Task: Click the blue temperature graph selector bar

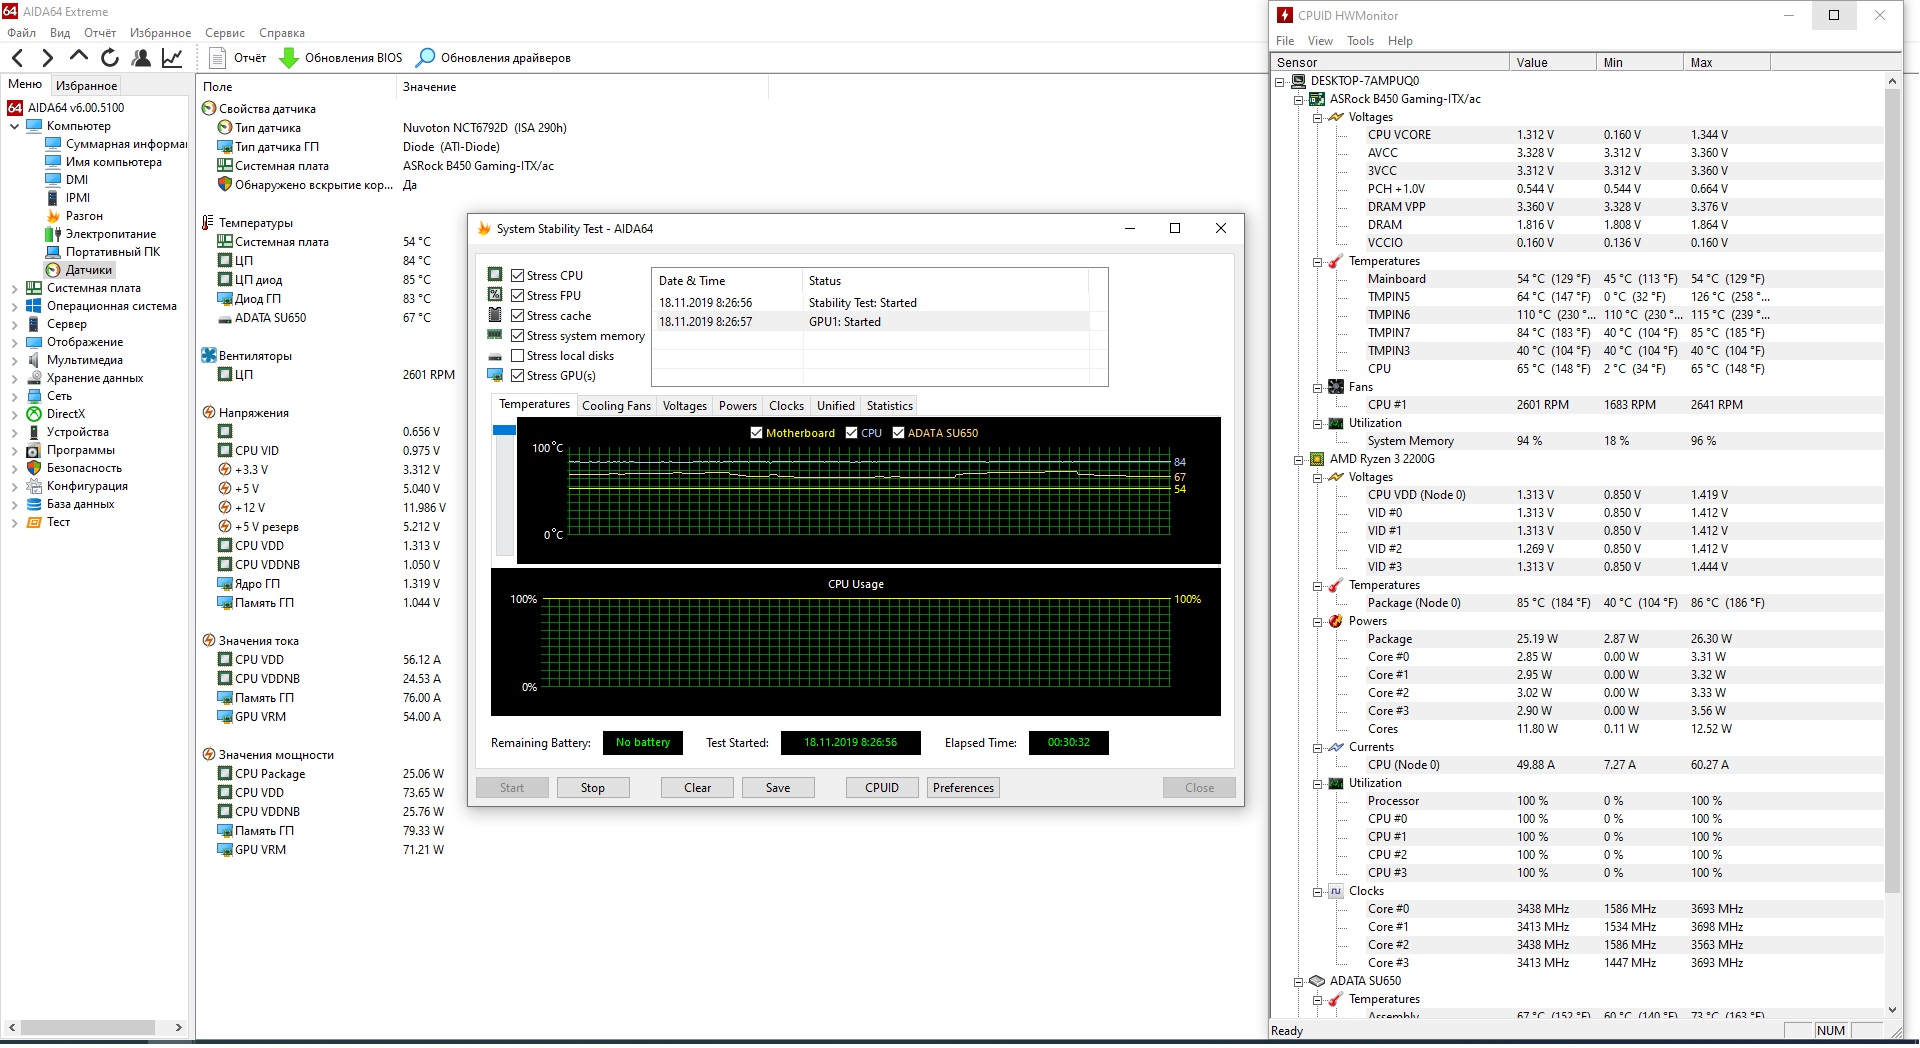Action: pyautogui.click(x=504, y=430)
